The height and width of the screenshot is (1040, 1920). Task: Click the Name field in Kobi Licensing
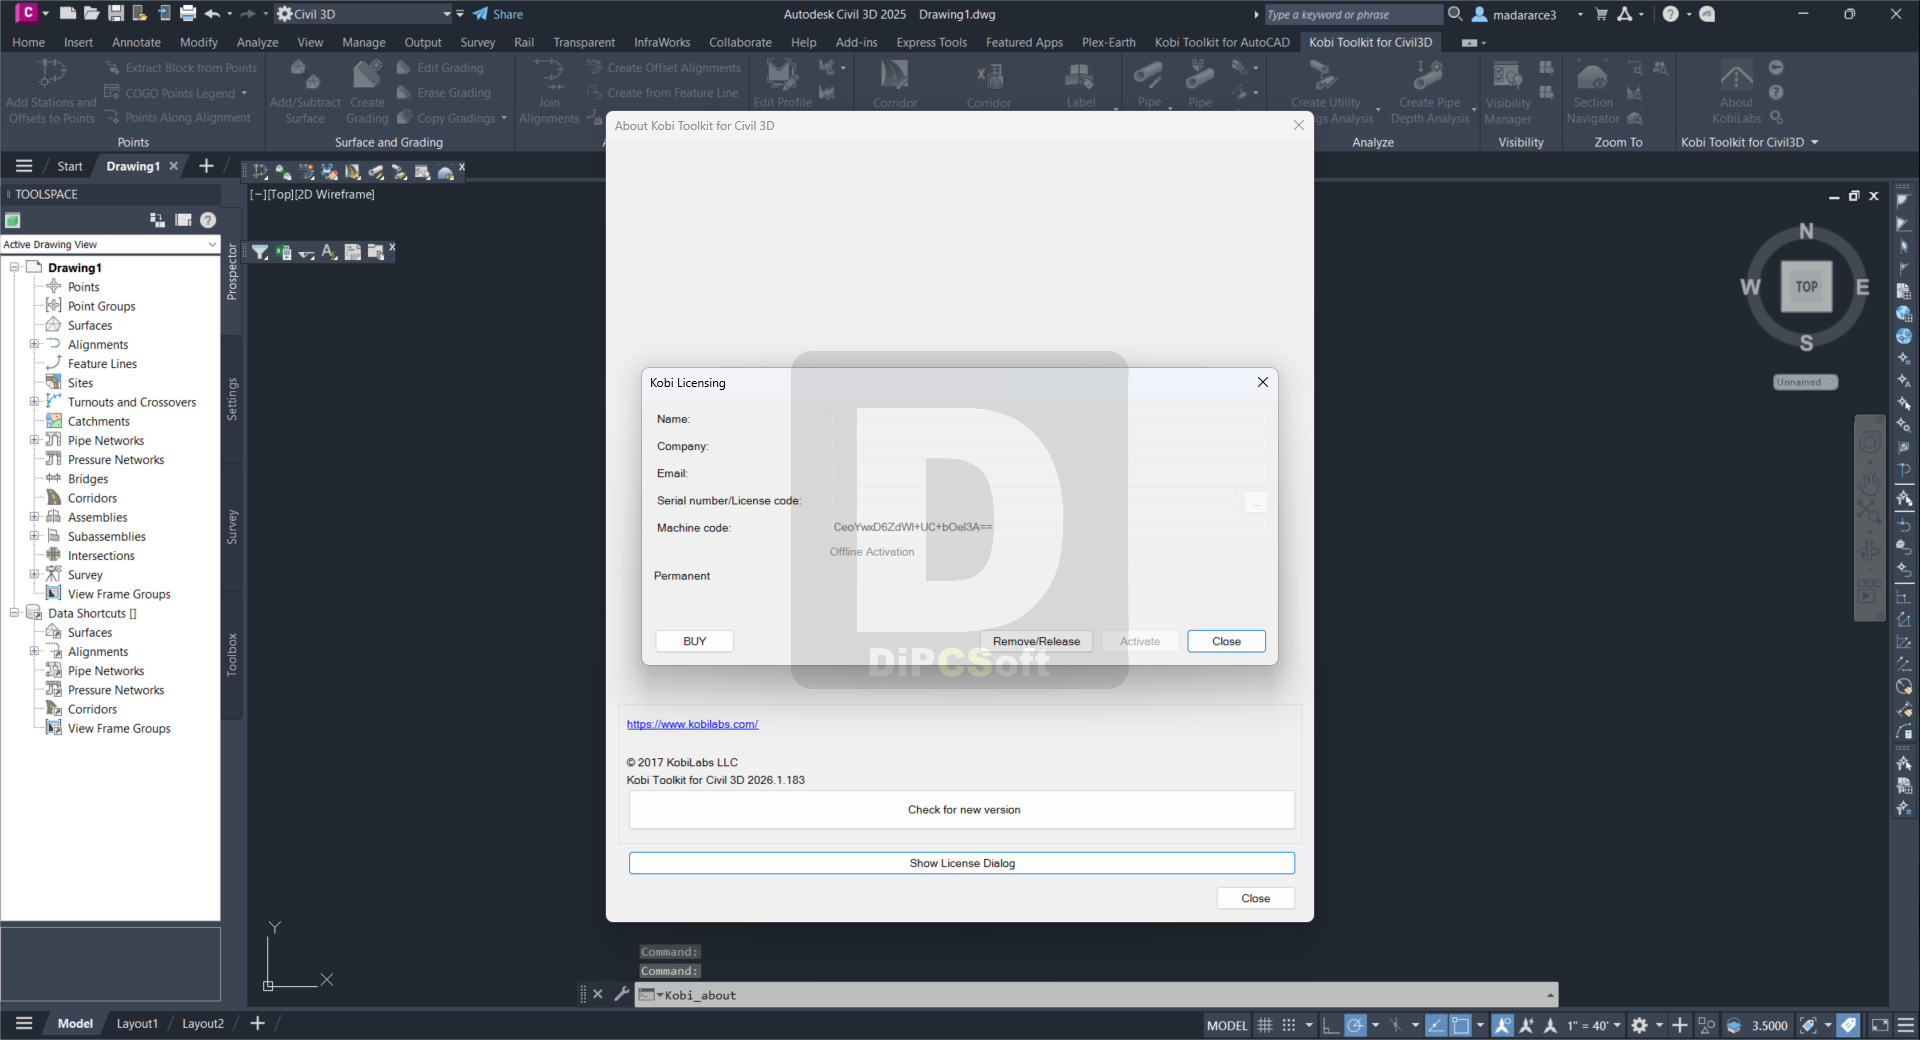(x=1048, y=418)
